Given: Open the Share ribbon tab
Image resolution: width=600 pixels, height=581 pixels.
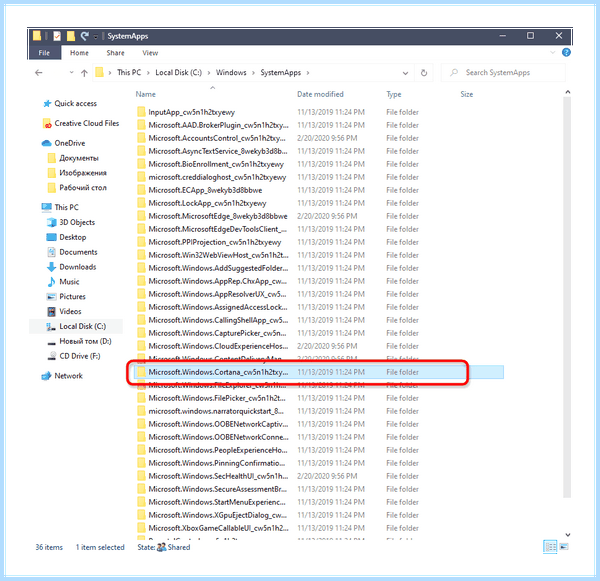Looking at the screenshot, I should click(x=115, y=53).
